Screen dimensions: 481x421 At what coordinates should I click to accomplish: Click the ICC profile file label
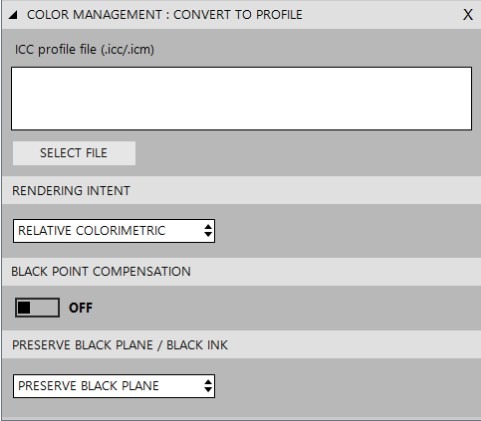(85, 50)
